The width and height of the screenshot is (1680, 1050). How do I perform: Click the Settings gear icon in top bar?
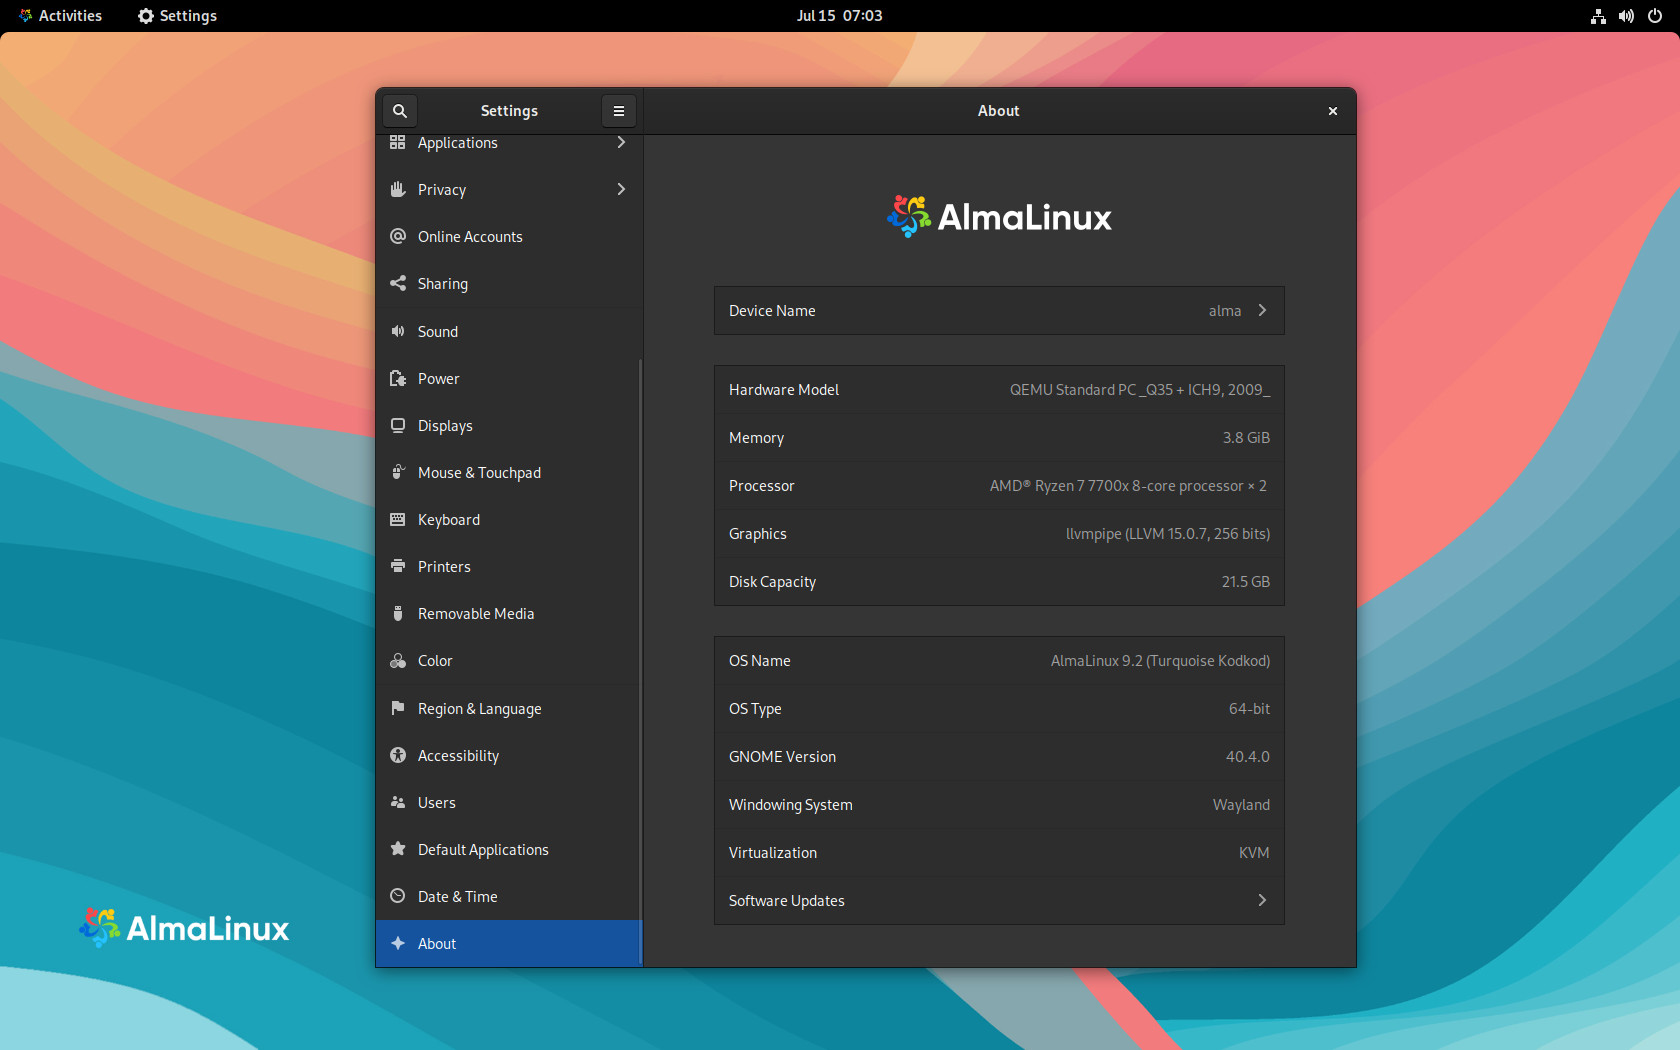(146, 16)
